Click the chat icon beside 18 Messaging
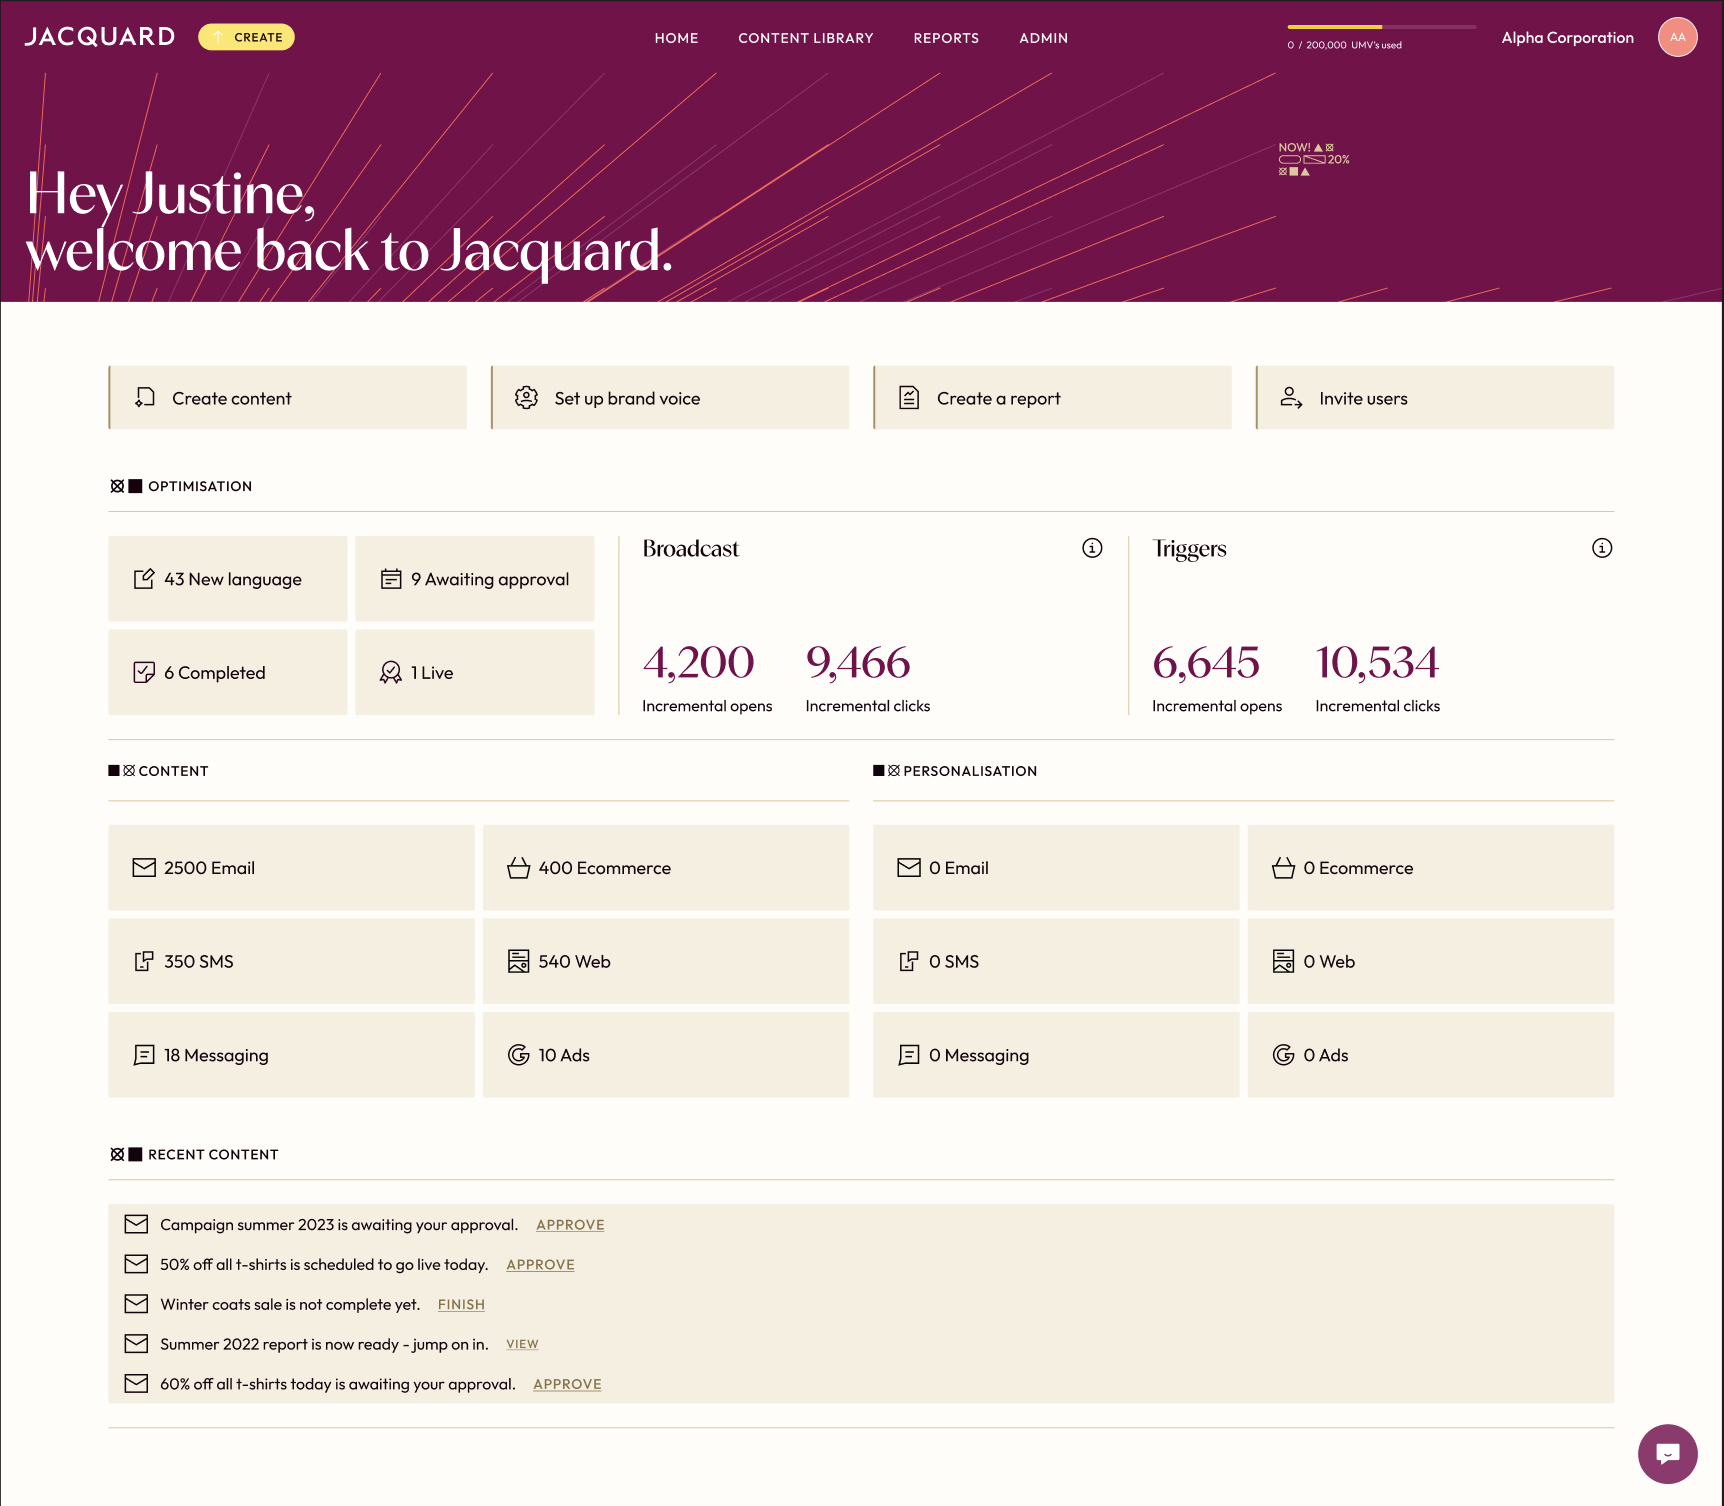This screenshot has height=1506, width=1724. click(144, 1055)
